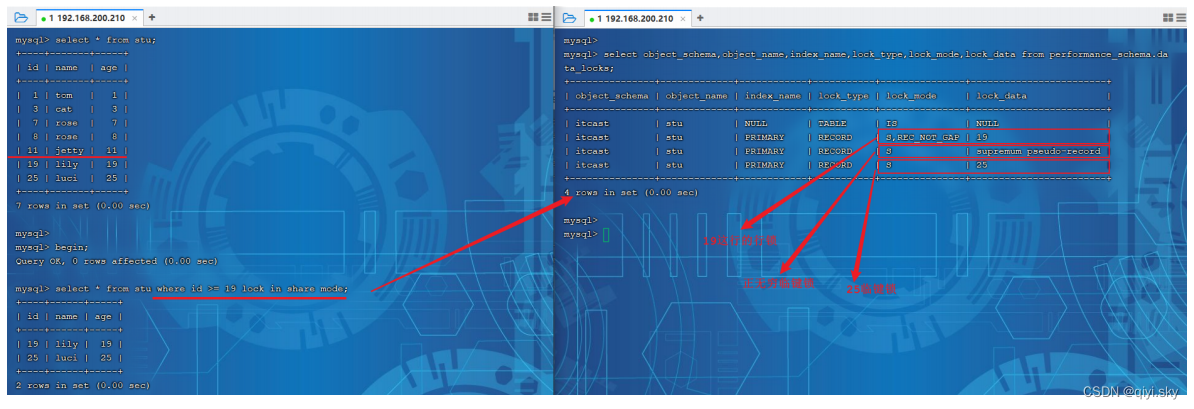Image resolution: width=1194 pixels, height=409 pixels.
Task: Switch to right pane tab 1 192.168.200.210
Action: pos(636,18)
